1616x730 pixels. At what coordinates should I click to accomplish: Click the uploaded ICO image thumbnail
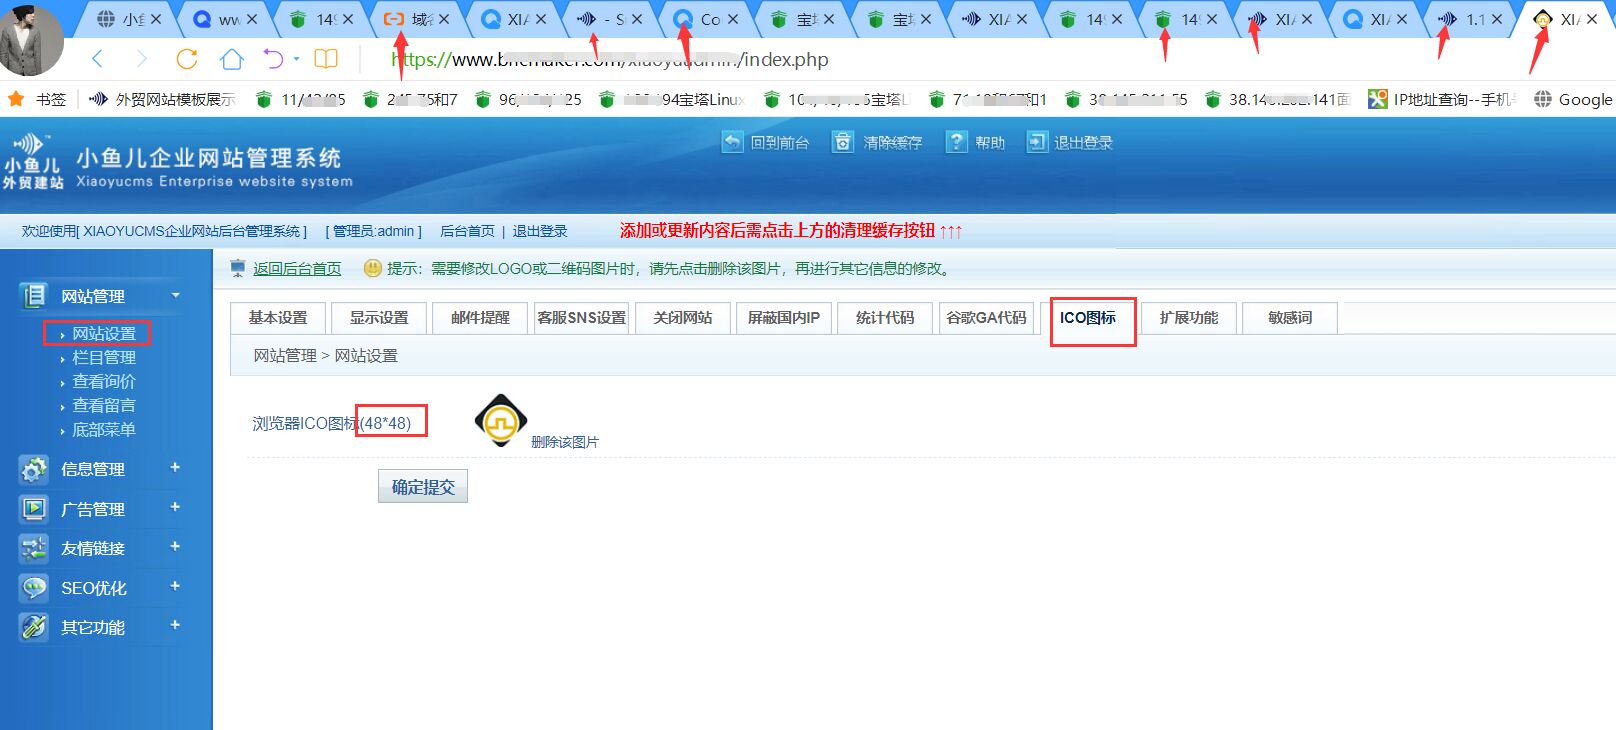point(500,420)
